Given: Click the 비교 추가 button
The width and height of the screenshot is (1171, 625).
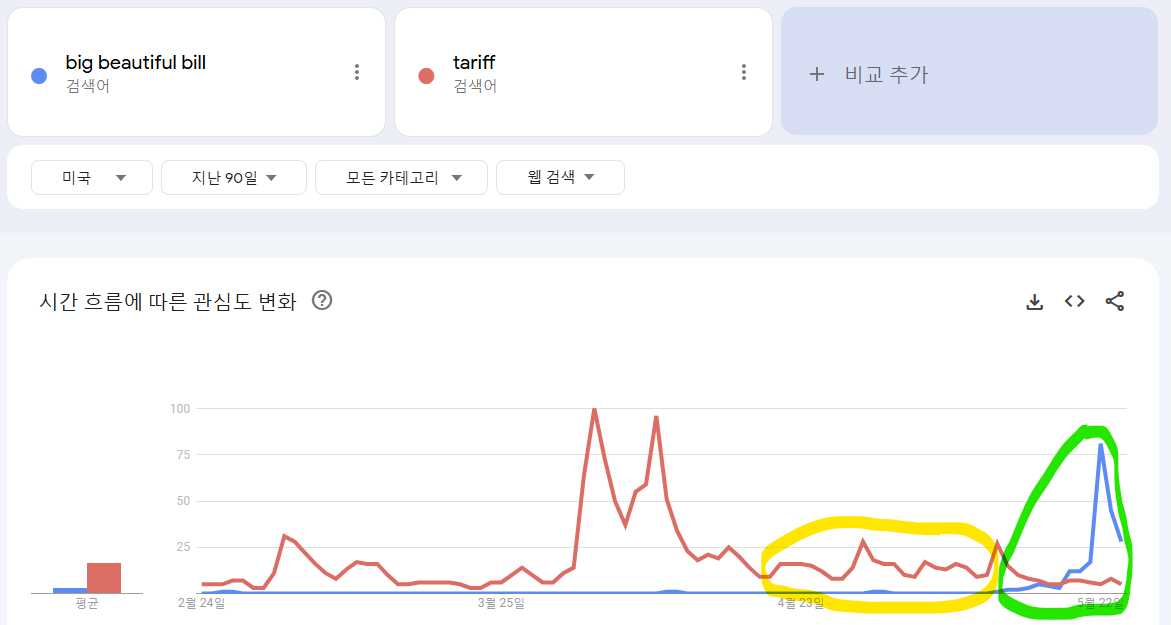Looking at the screenshot, I should point(886,74).
